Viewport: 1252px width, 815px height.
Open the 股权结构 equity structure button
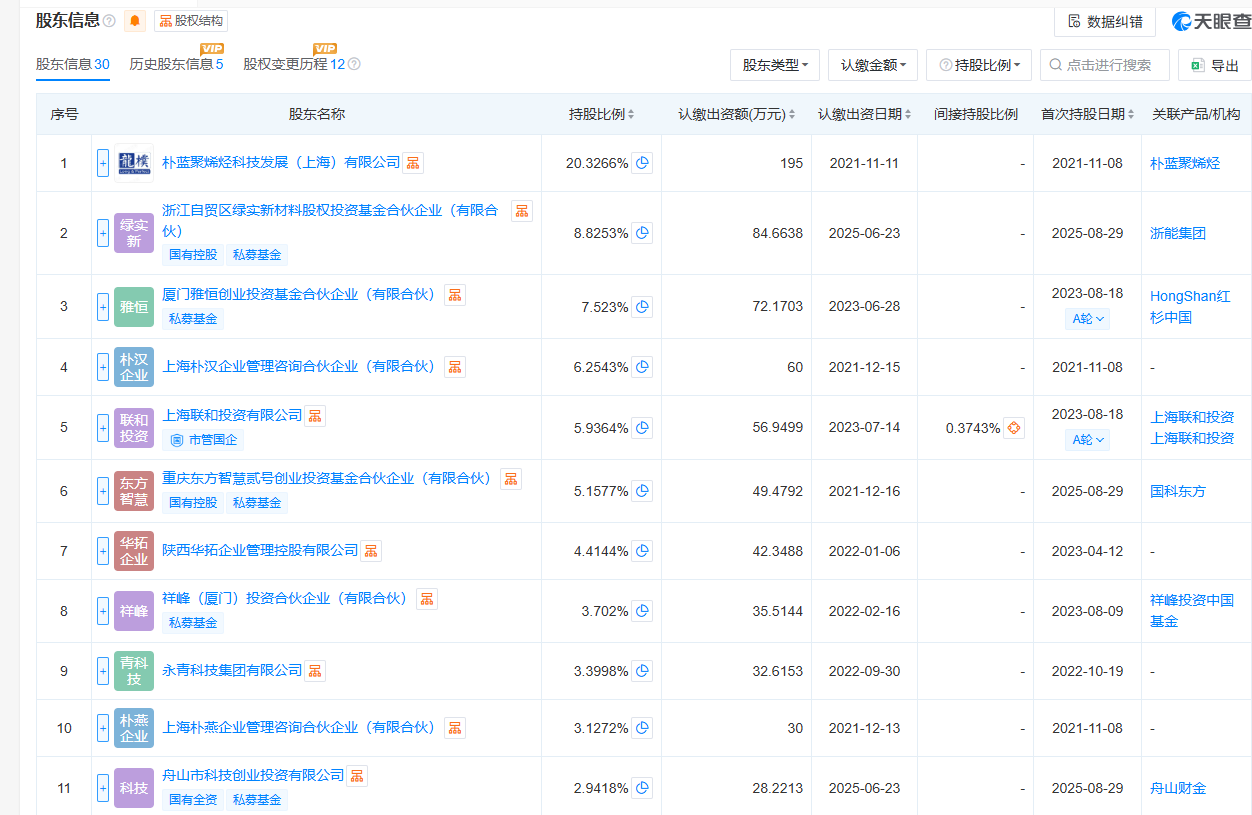[191, 21]
